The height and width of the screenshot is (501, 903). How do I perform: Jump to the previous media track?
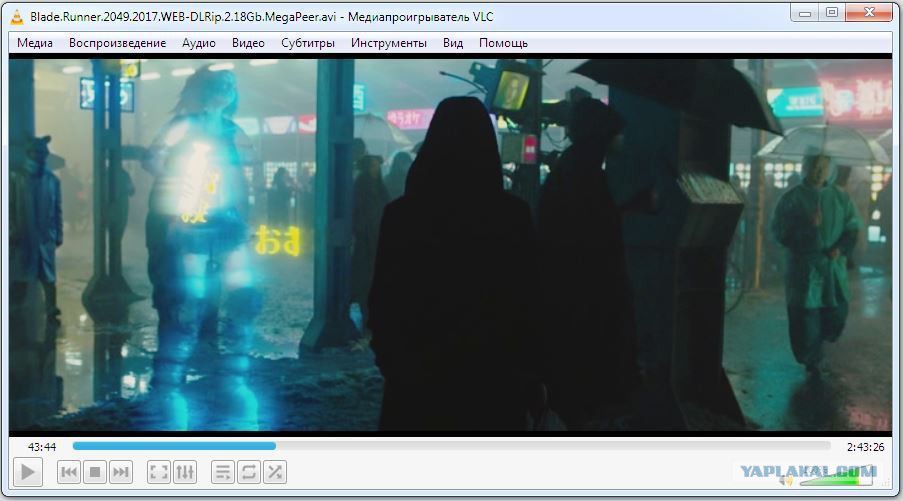69,473
